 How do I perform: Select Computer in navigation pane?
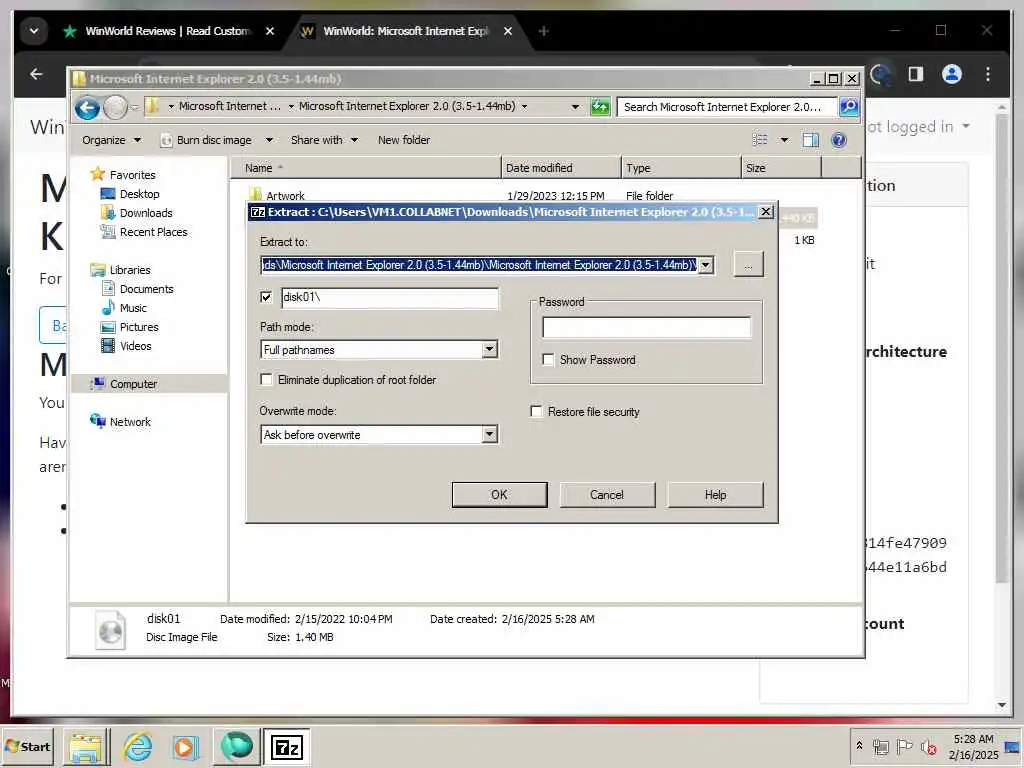pos(133,384)
